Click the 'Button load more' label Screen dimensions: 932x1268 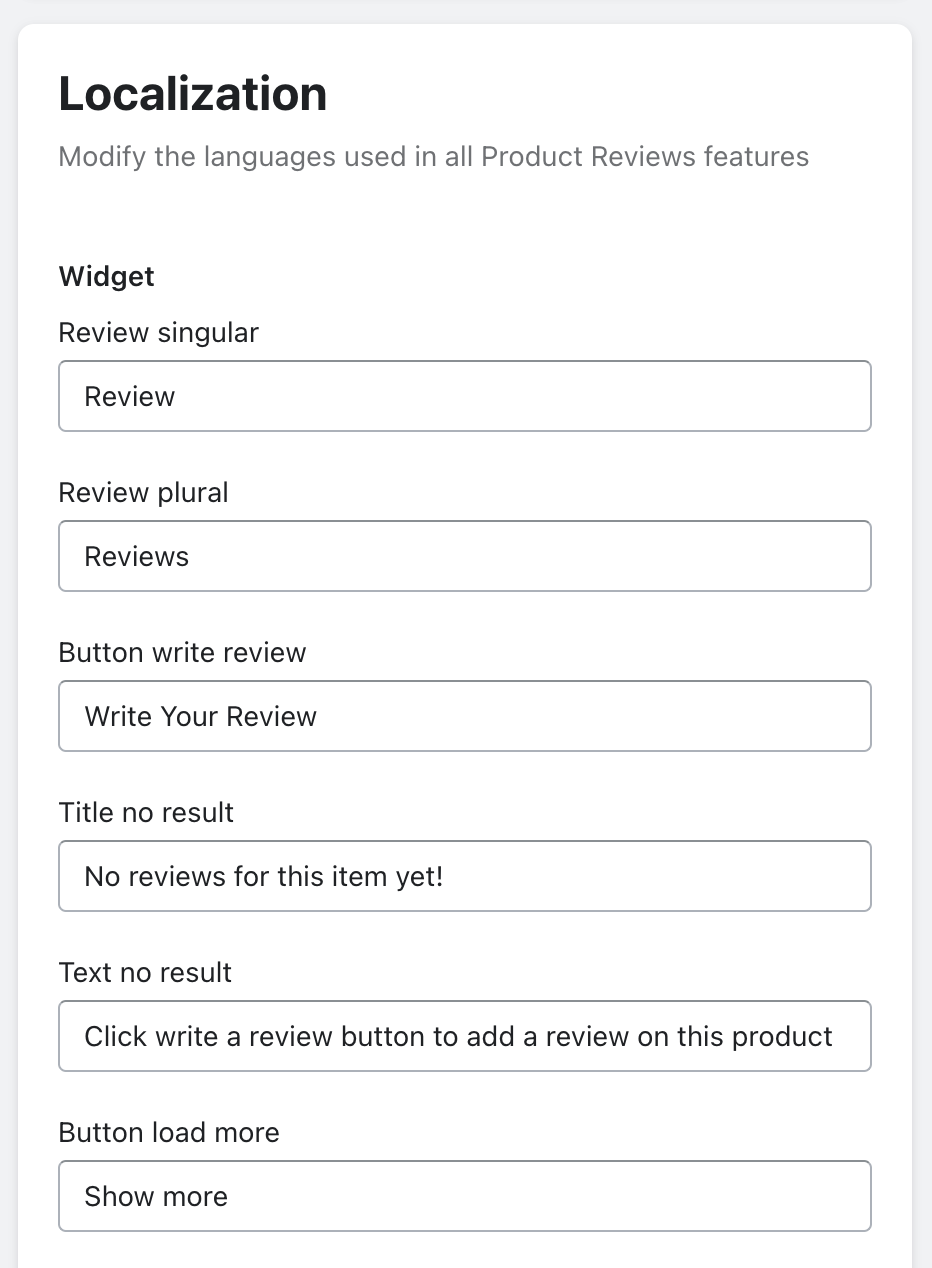[169, 1132]
